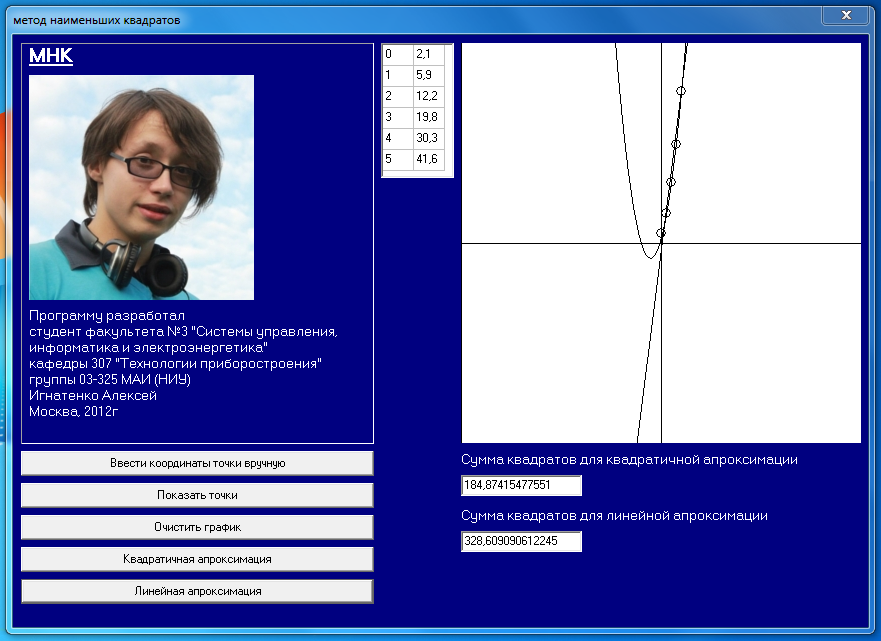The height and width of the screenshot is (641, 881).
Task: Select the row index cell 4
Action: (398, 138)
